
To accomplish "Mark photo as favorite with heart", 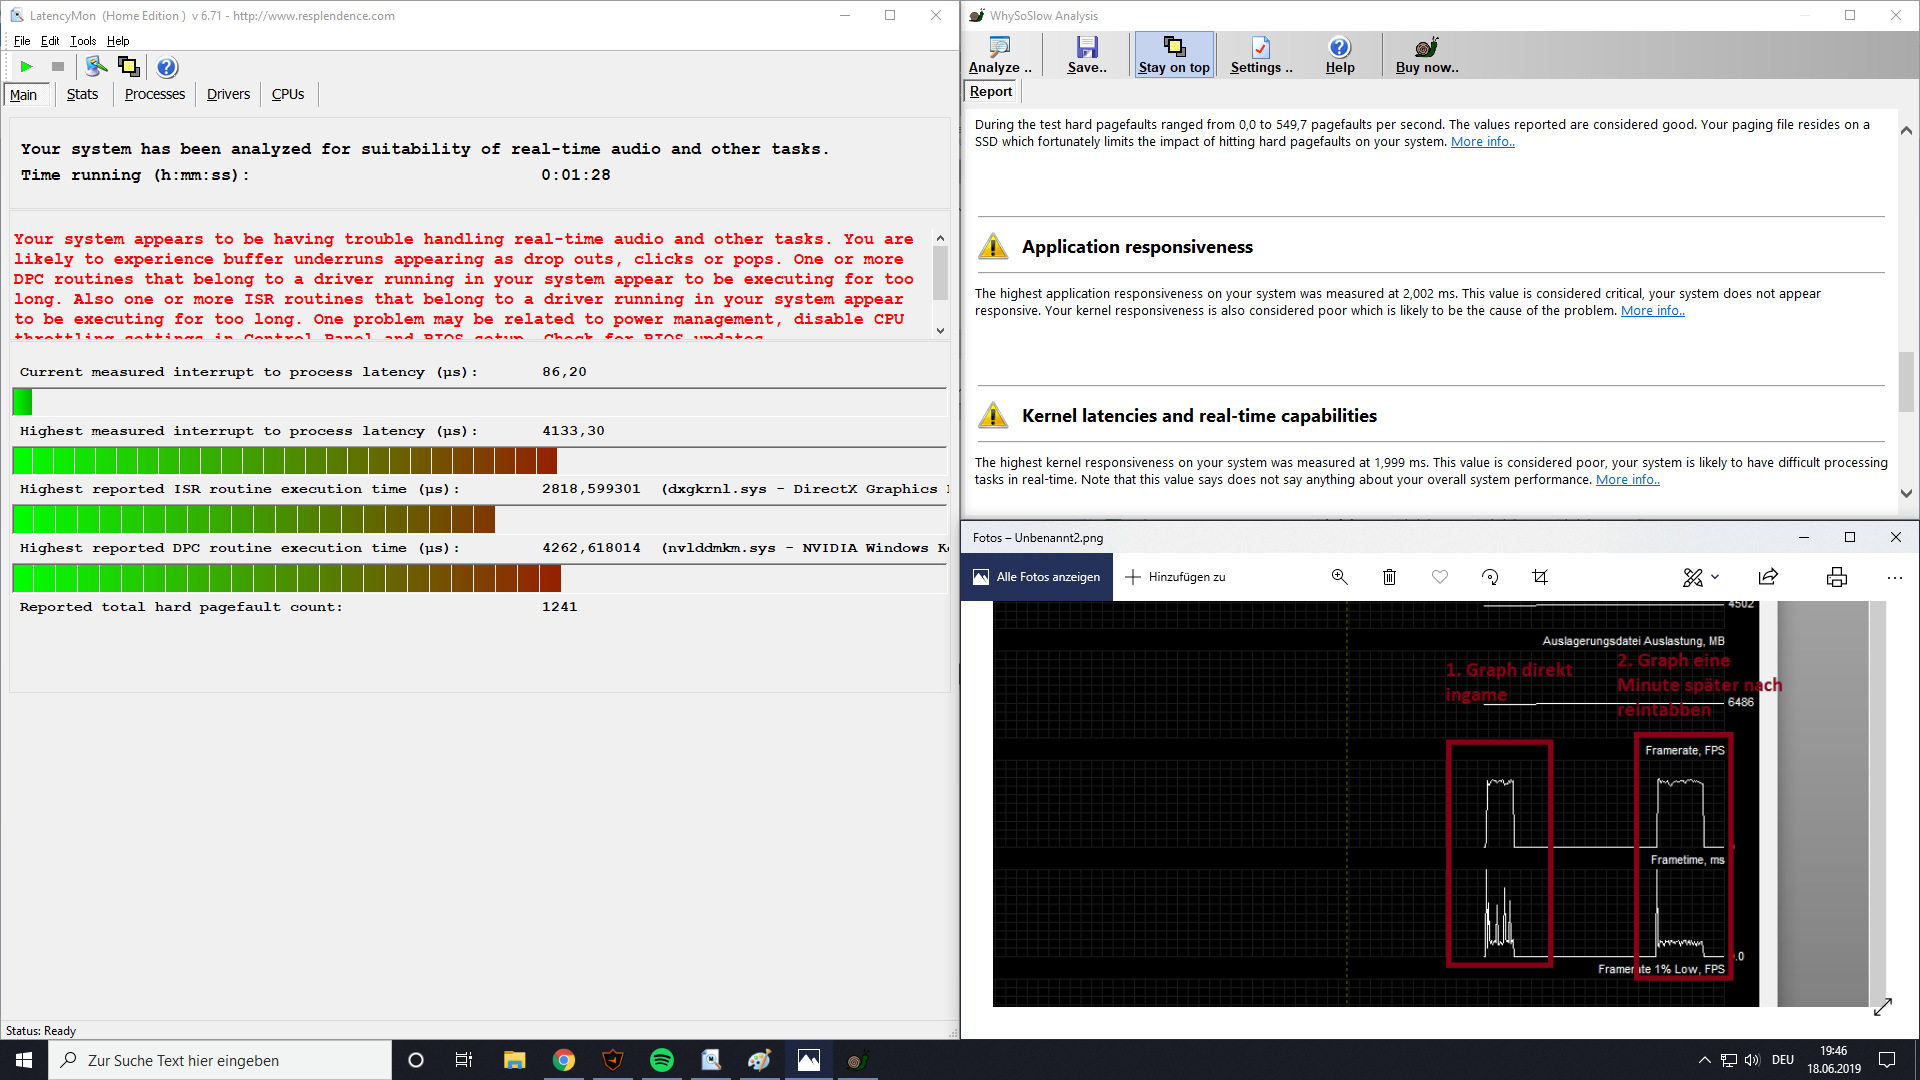I will pos(1440,577).
